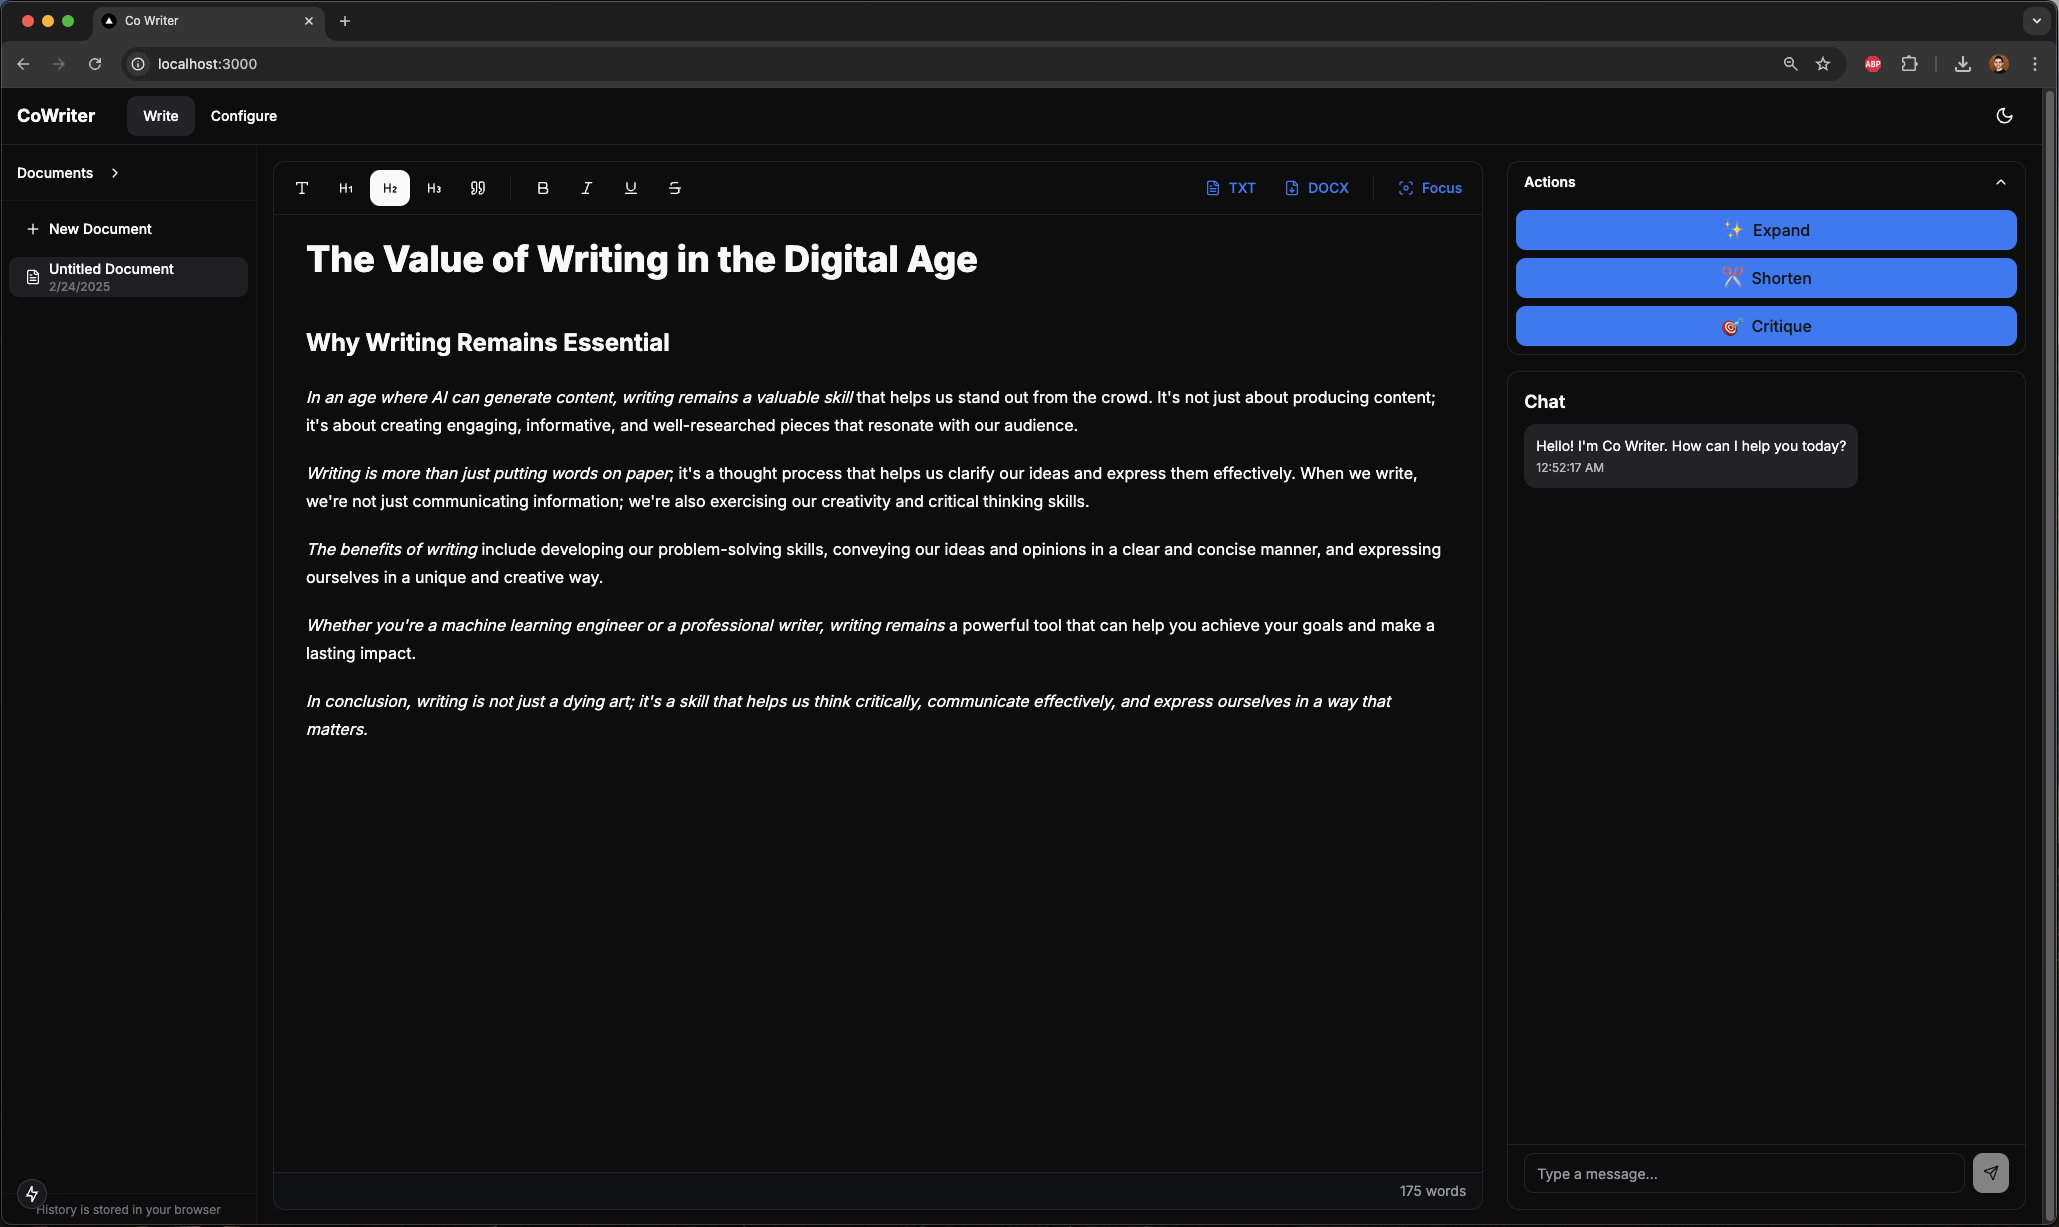Switch dark mode with the moon icon

pyautogui.click(x=2004, y=116)
